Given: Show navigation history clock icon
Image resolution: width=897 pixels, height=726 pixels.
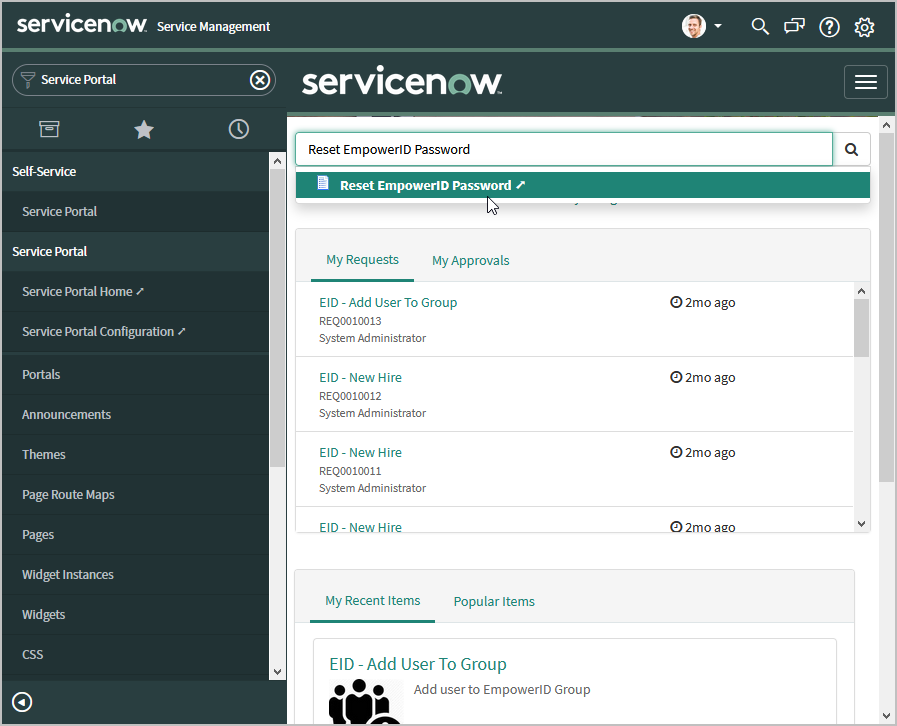Looking at the screenshot, I should (238, 129).
